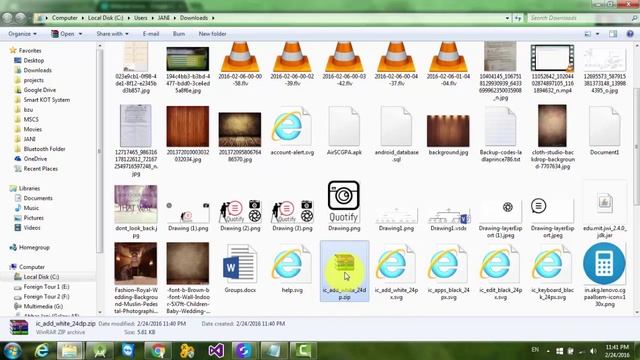This screenshot has height=360, width=640.
Task: Click the E-mail toolbar button
Action: pos(151,34)
